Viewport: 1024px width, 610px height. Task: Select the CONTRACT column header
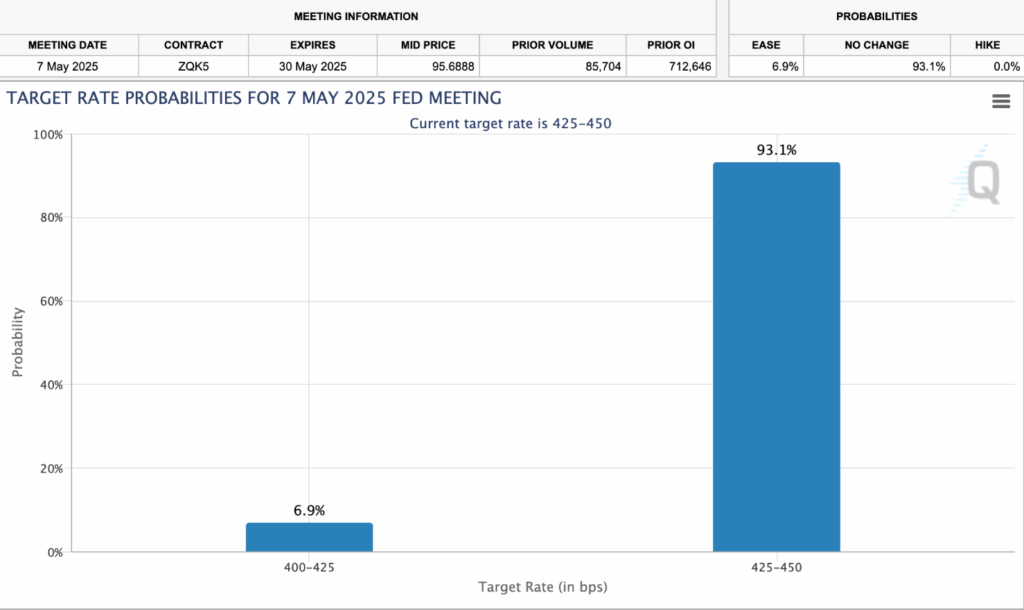193,45
